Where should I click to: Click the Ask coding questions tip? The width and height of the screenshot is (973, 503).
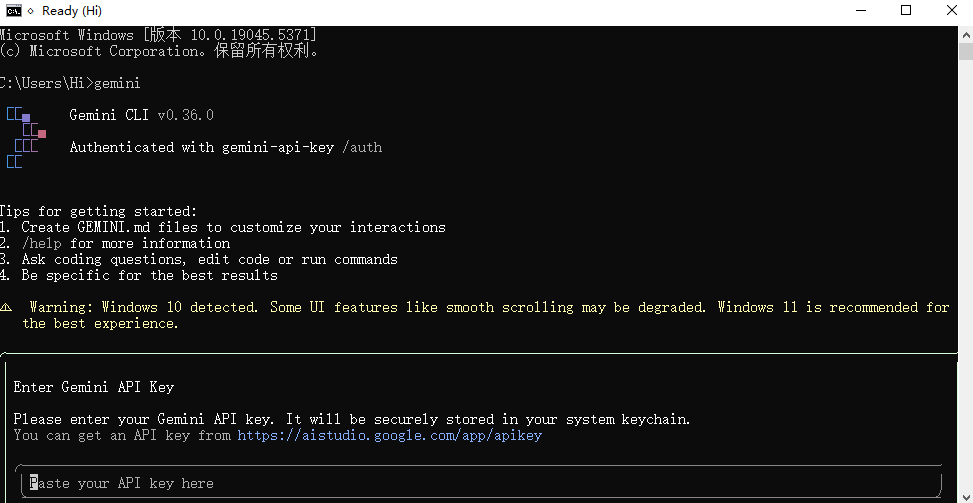(x=199, y=259)
